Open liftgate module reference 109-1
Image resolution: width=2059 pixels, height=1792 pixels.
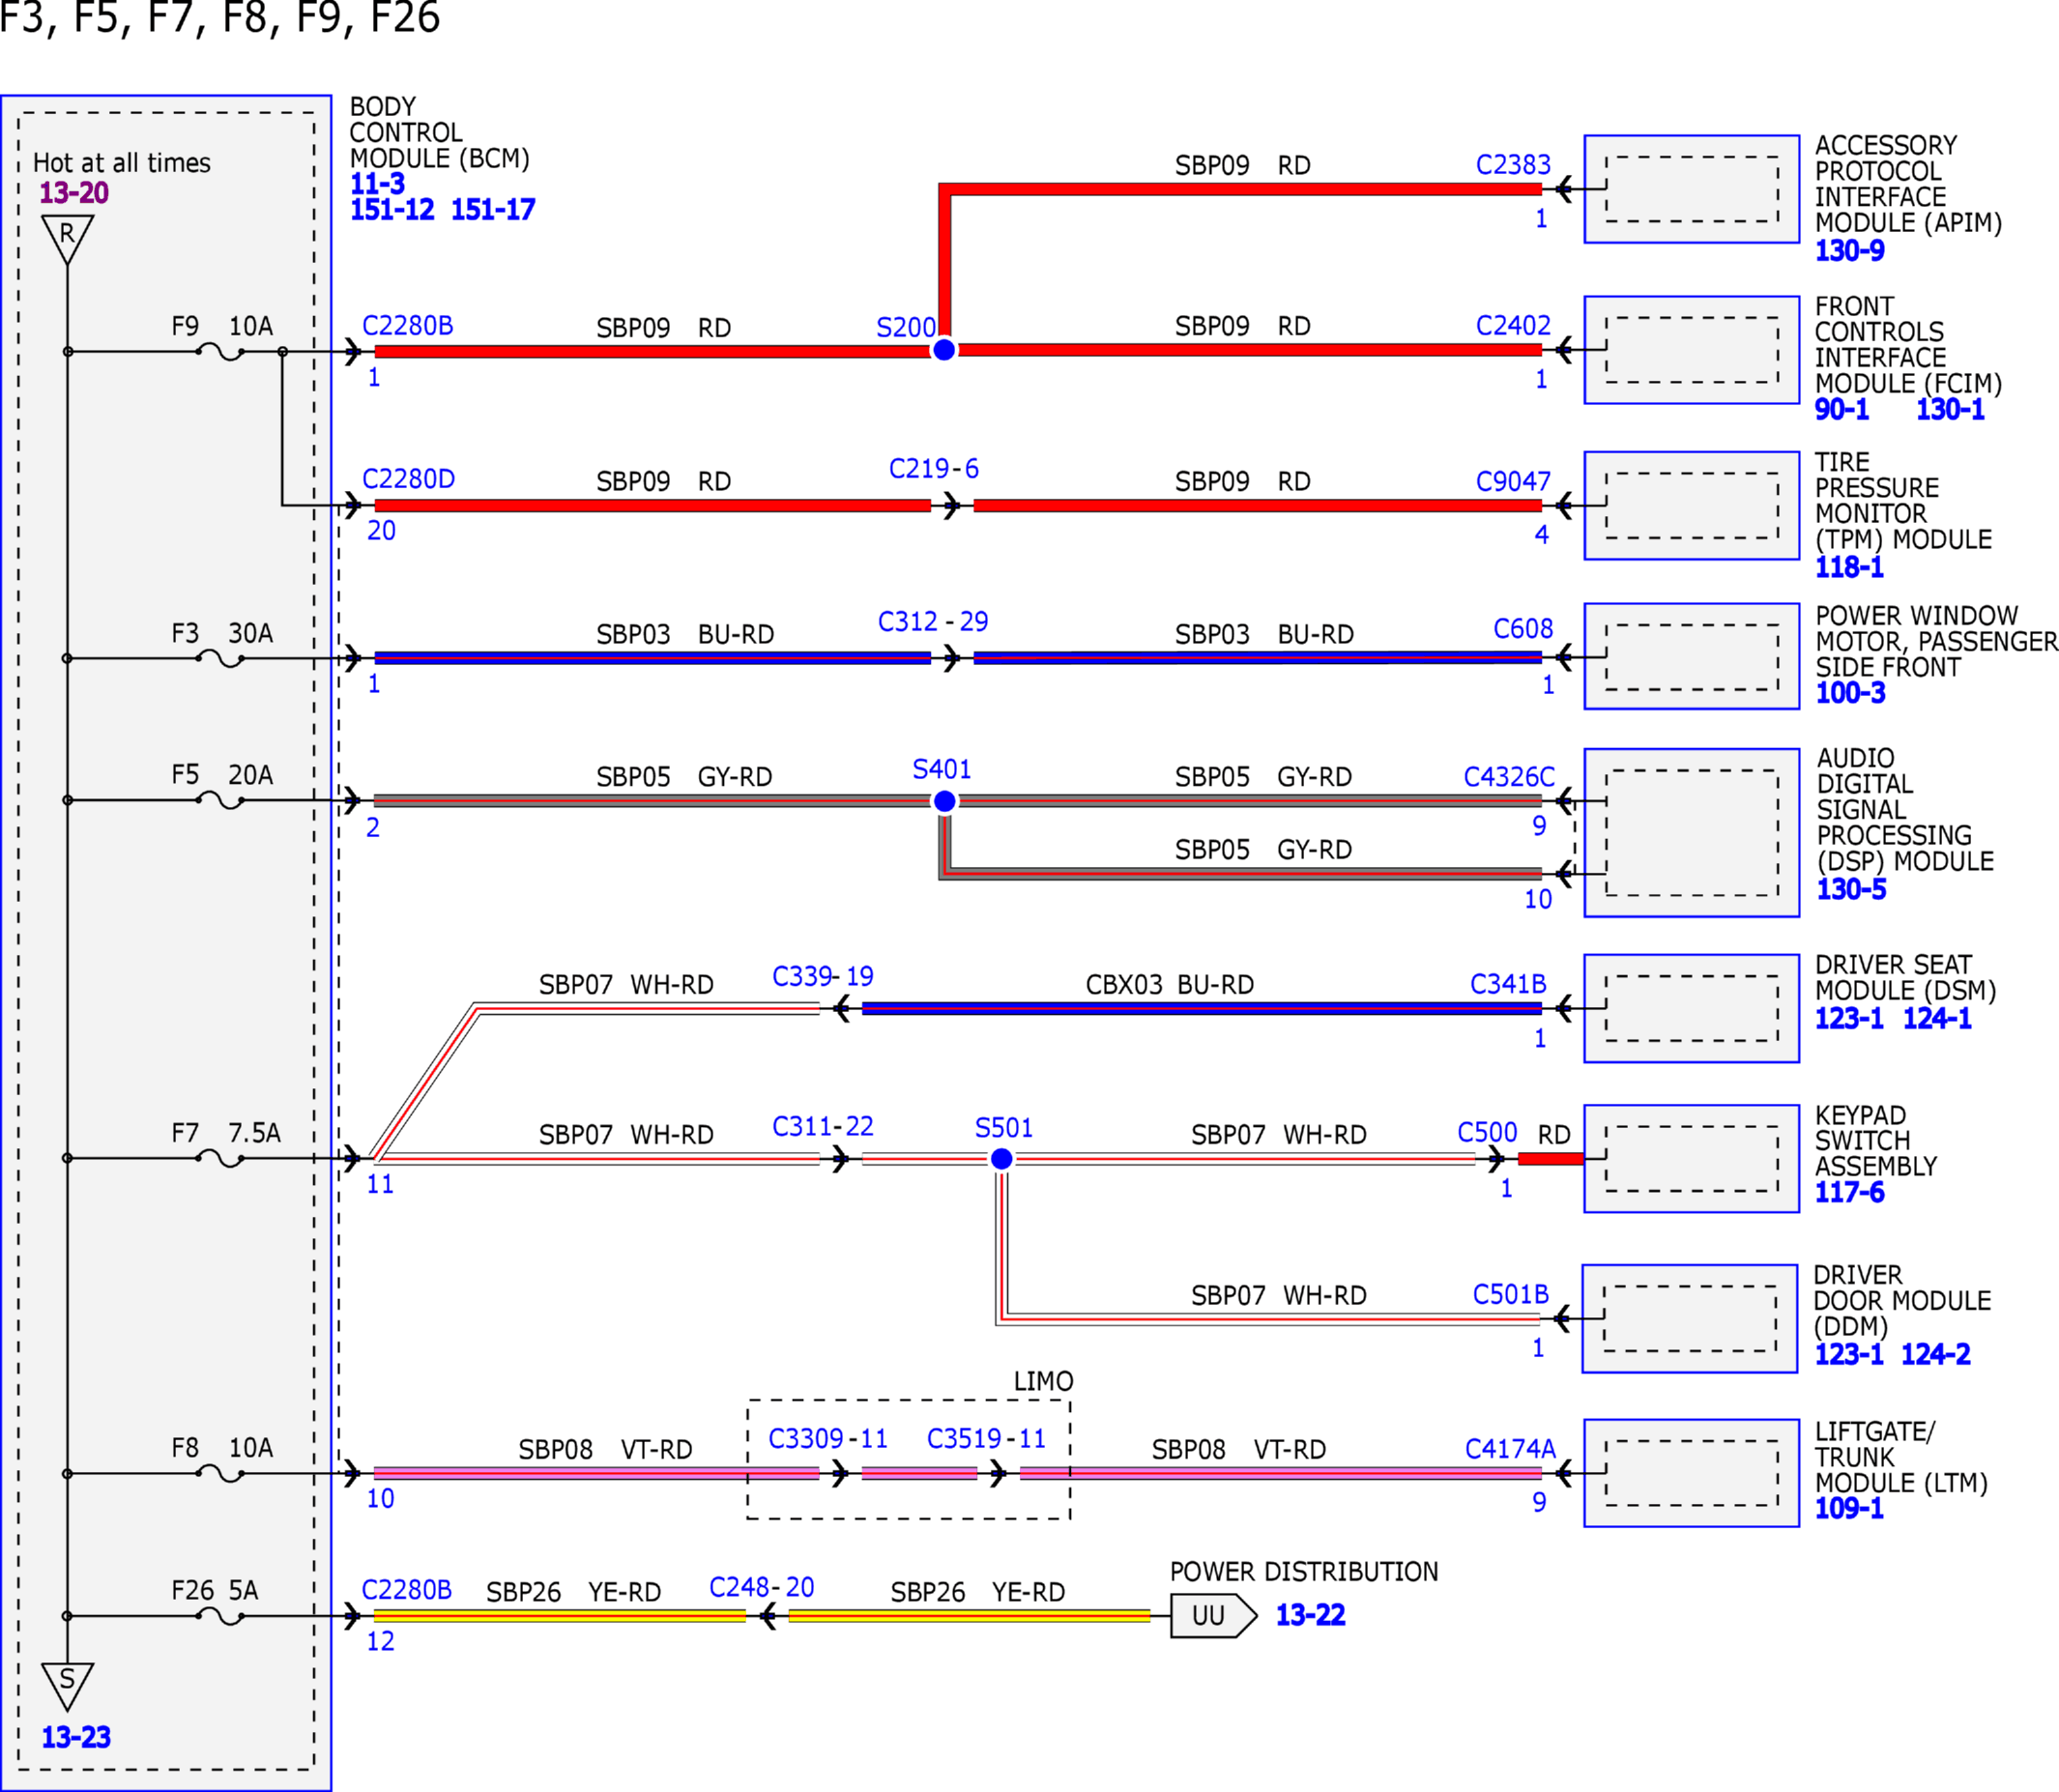click(1850, 1508)
